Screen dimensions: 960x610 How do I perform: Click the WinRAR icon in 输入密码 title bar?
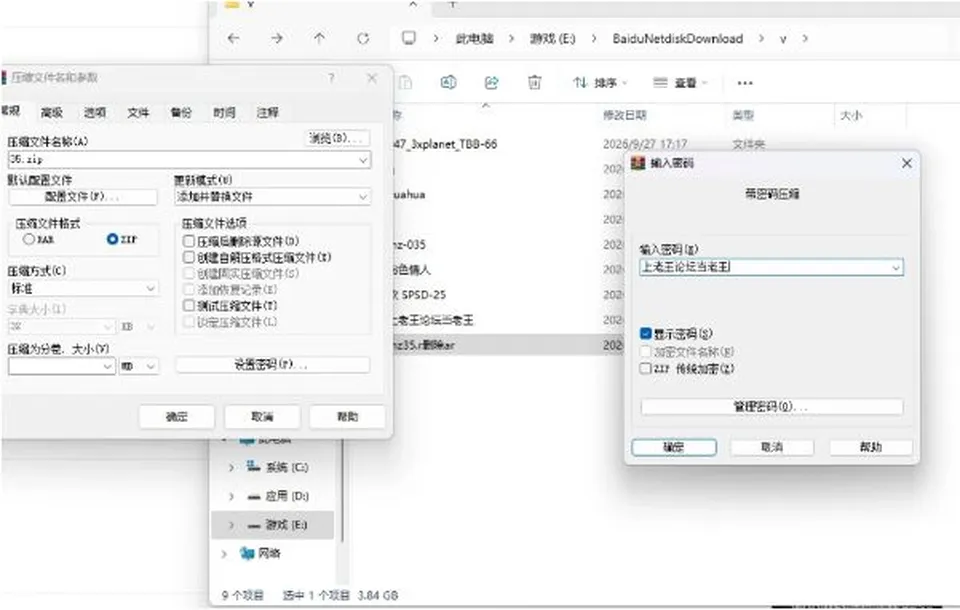638,163
